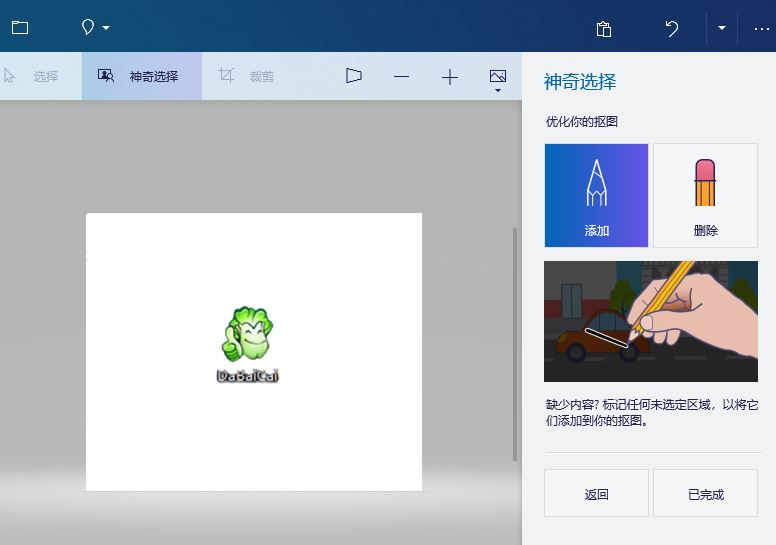Click the 返回 button

point(596,494)
